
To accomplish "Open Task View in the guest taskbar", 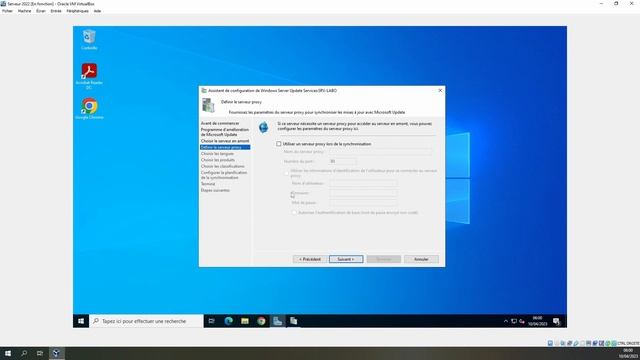I will [x=211, y=321].
